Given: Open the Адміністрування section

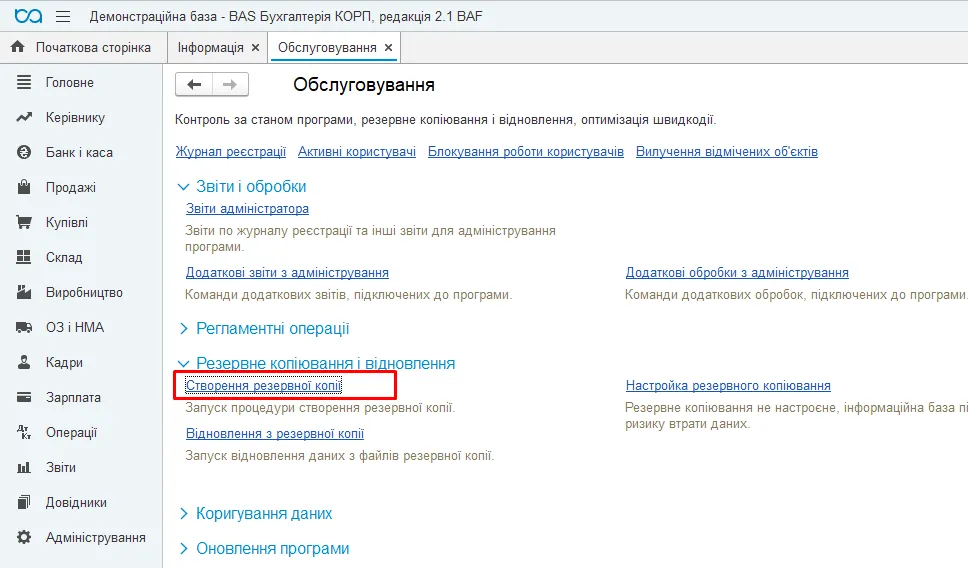Looking at the screenshot, I should click(96, 537).
